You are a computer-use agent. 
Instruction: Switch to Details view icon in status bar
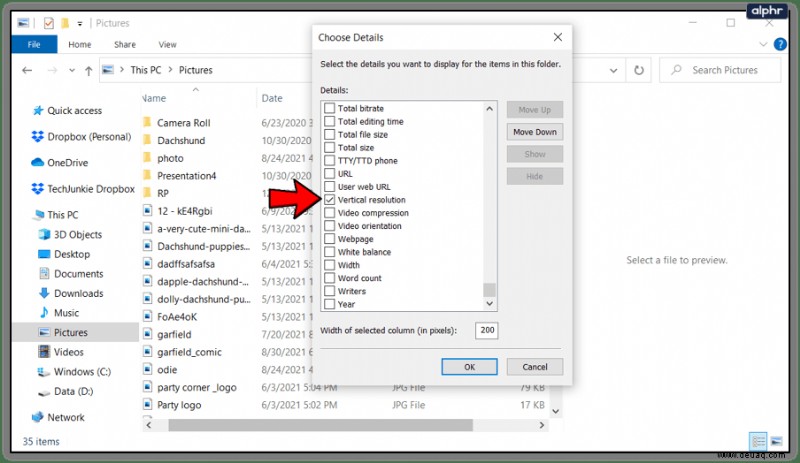[x=758, y=441]
